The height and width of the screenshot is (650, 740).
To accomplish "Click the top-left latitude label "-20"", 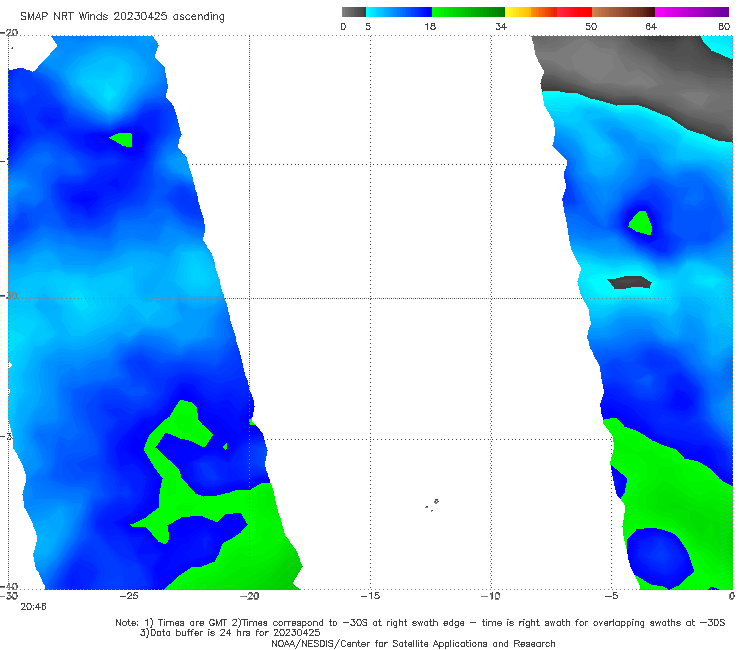I will (x=9, y=33).
